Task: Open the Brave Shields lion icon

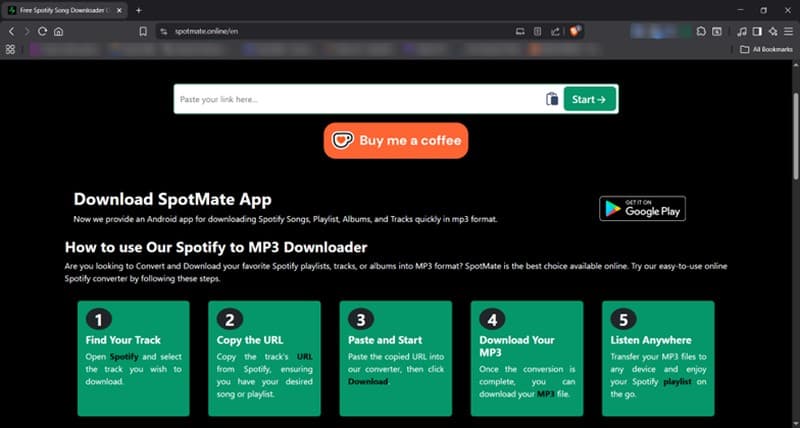Action: pyautogui.click(x=576, y=32)
